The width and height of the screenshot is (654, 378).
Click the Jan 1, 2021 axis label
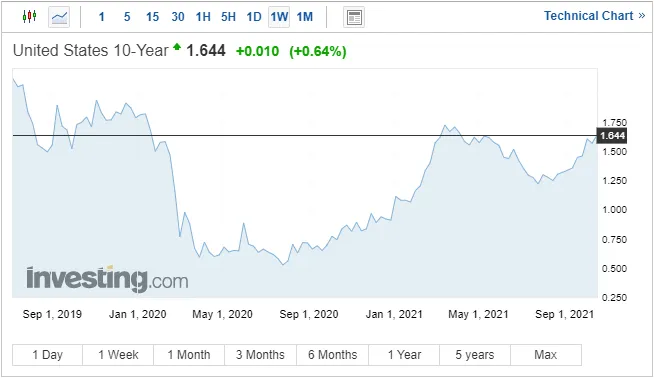394,314
